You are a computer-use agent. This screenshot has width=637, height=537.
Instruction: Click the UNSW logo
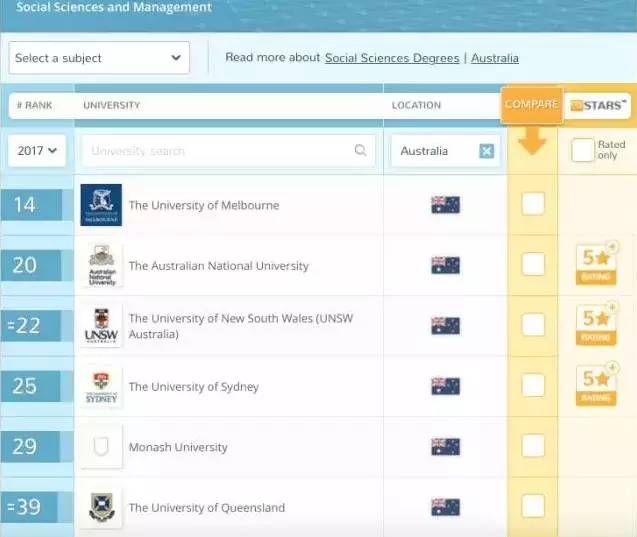[101, 326]
